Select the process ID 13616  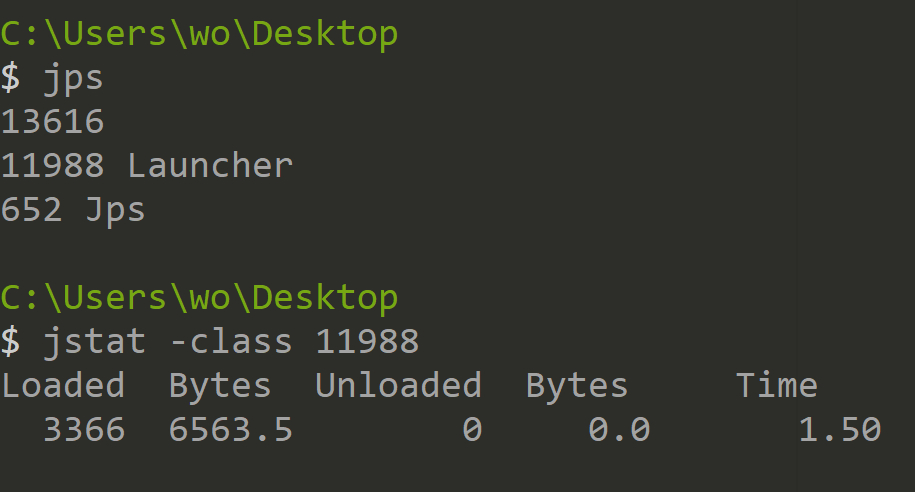point(52,122)
